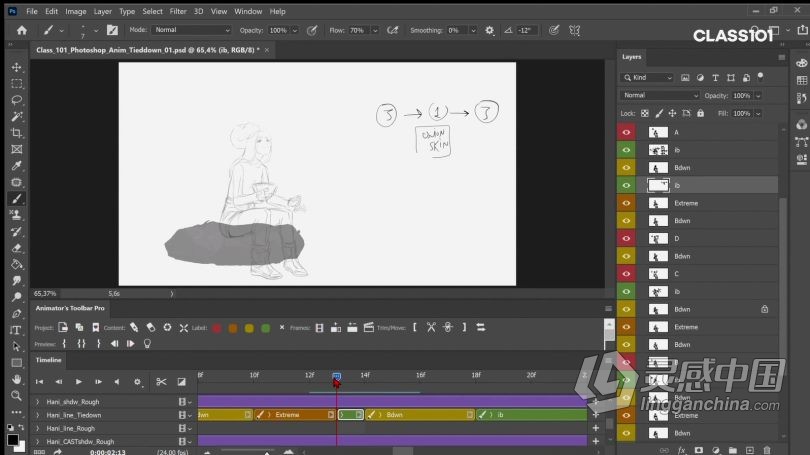810x455 pixels.
Task: Click the onion skin lightbulb icon
Action: (x=147, y=343)
